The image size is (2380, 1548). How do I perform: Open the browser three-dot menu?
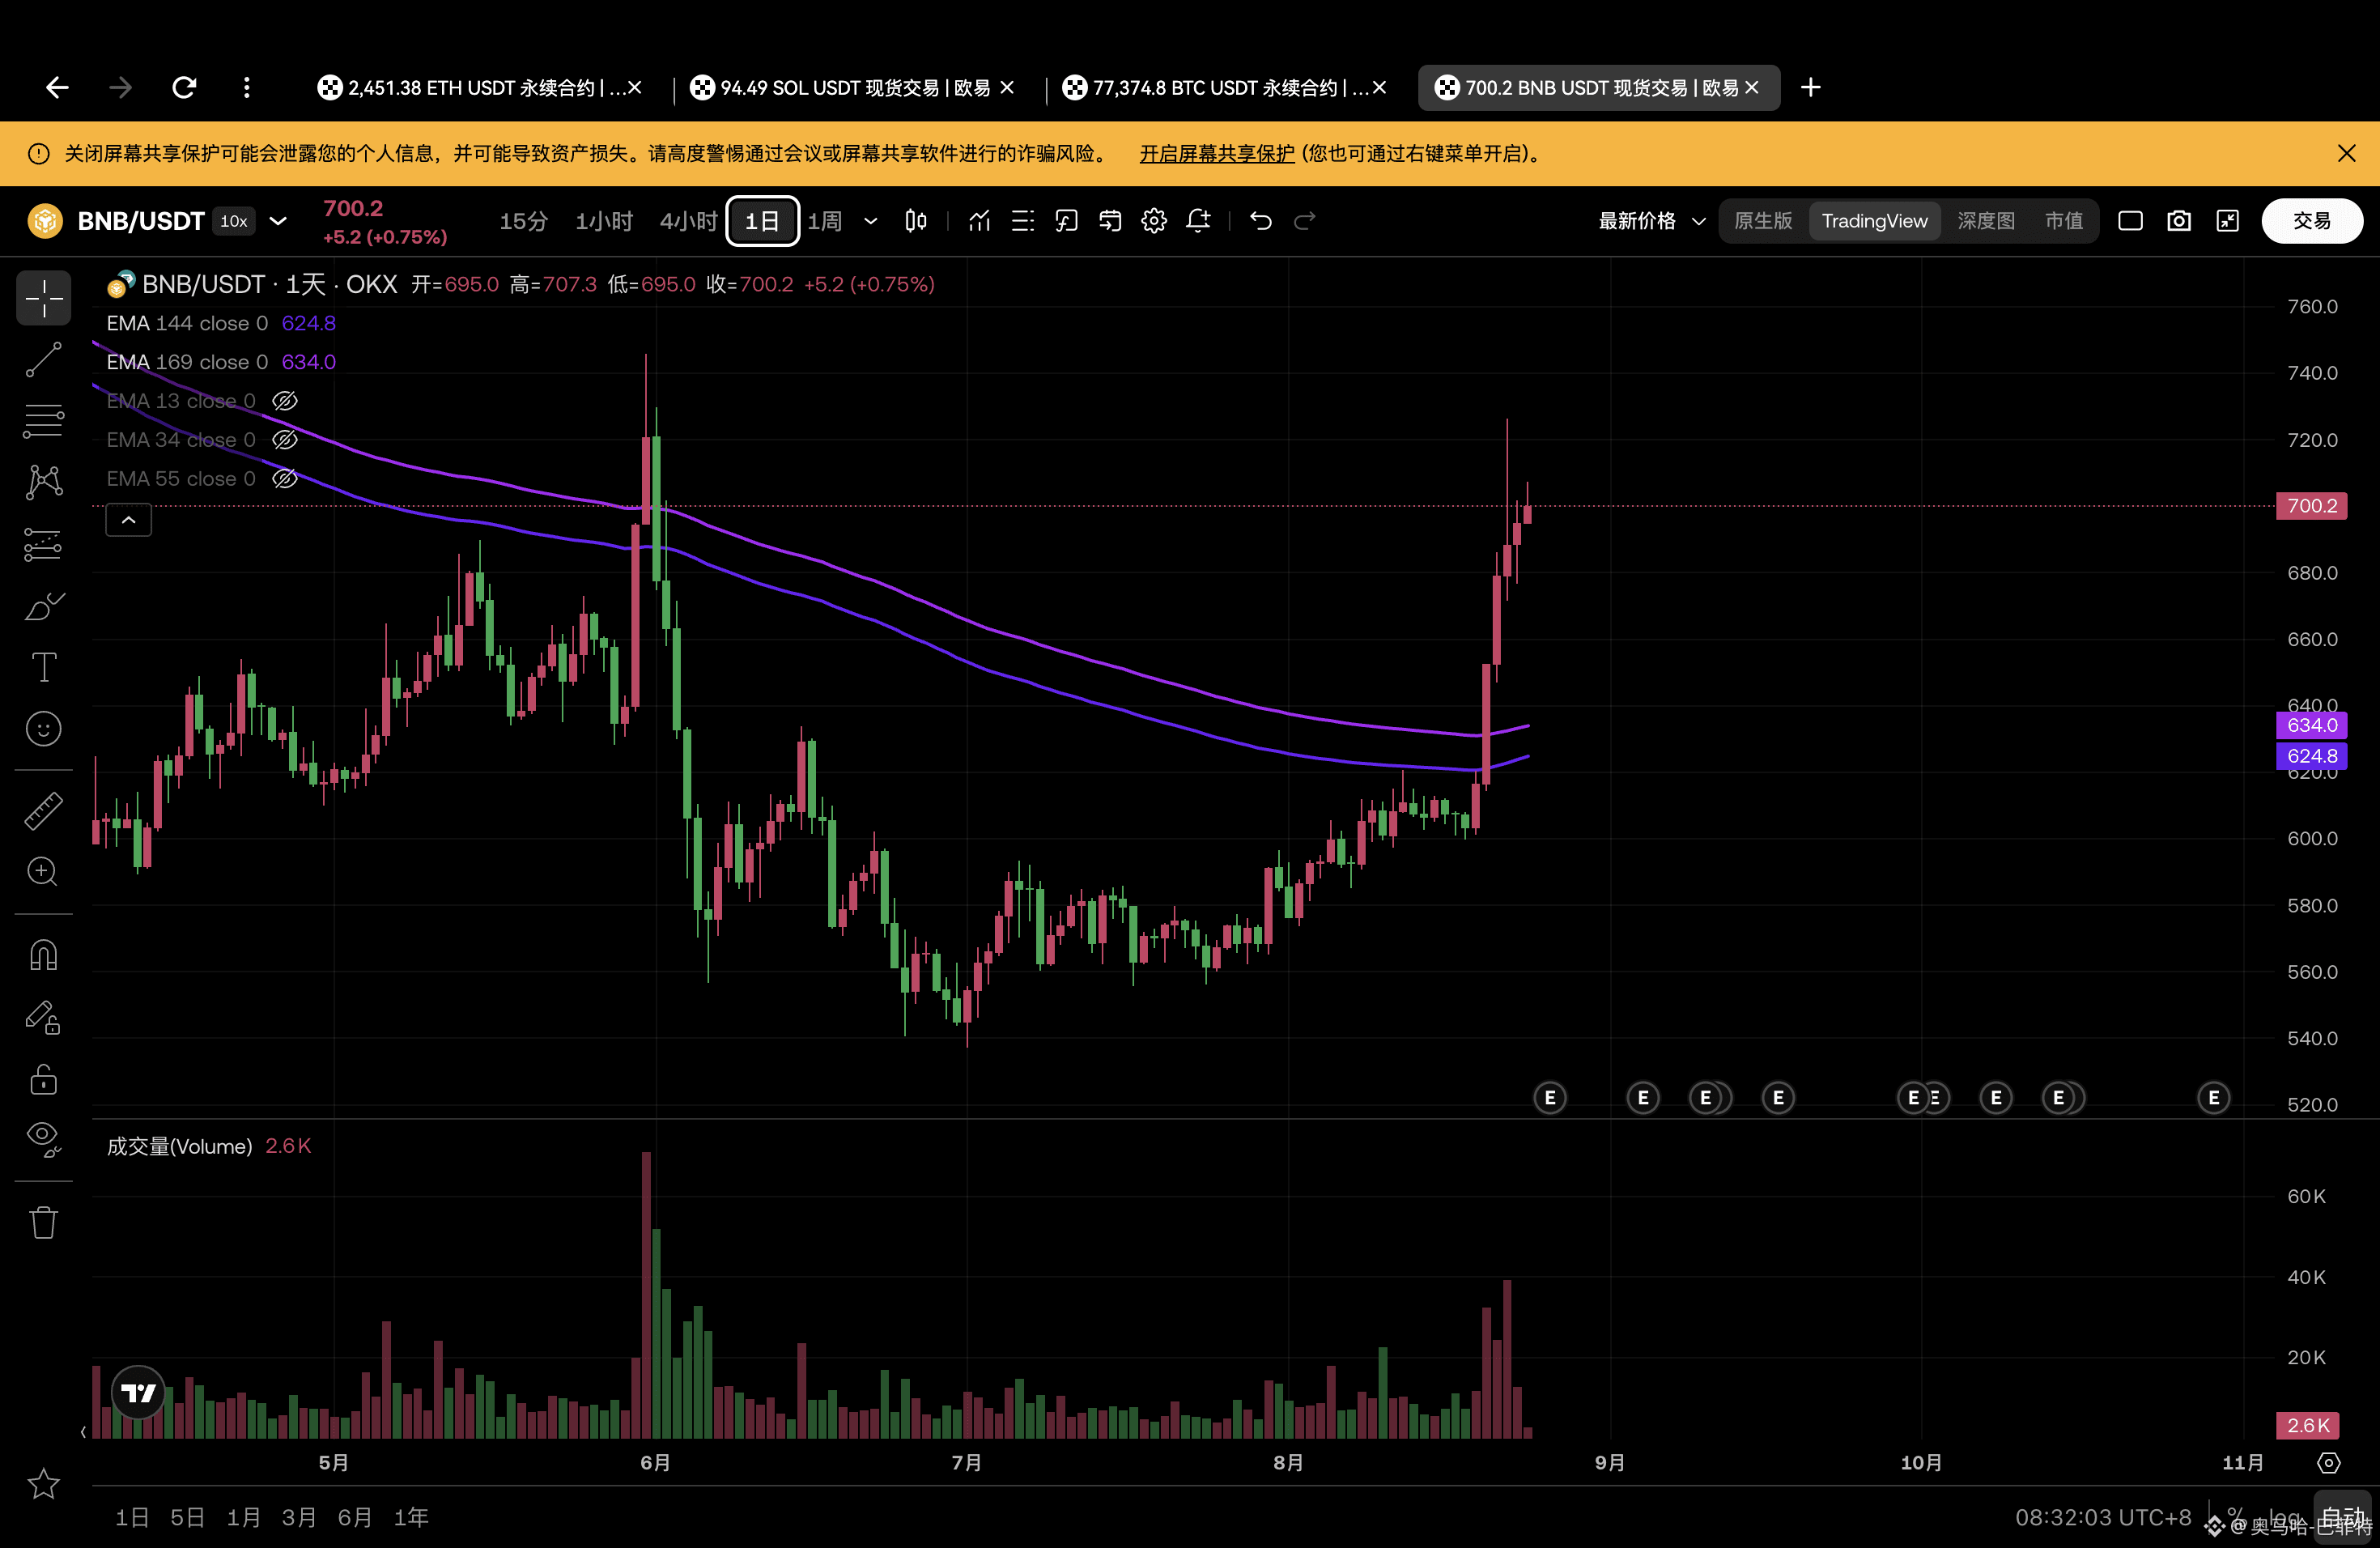[x=247, y=88]
